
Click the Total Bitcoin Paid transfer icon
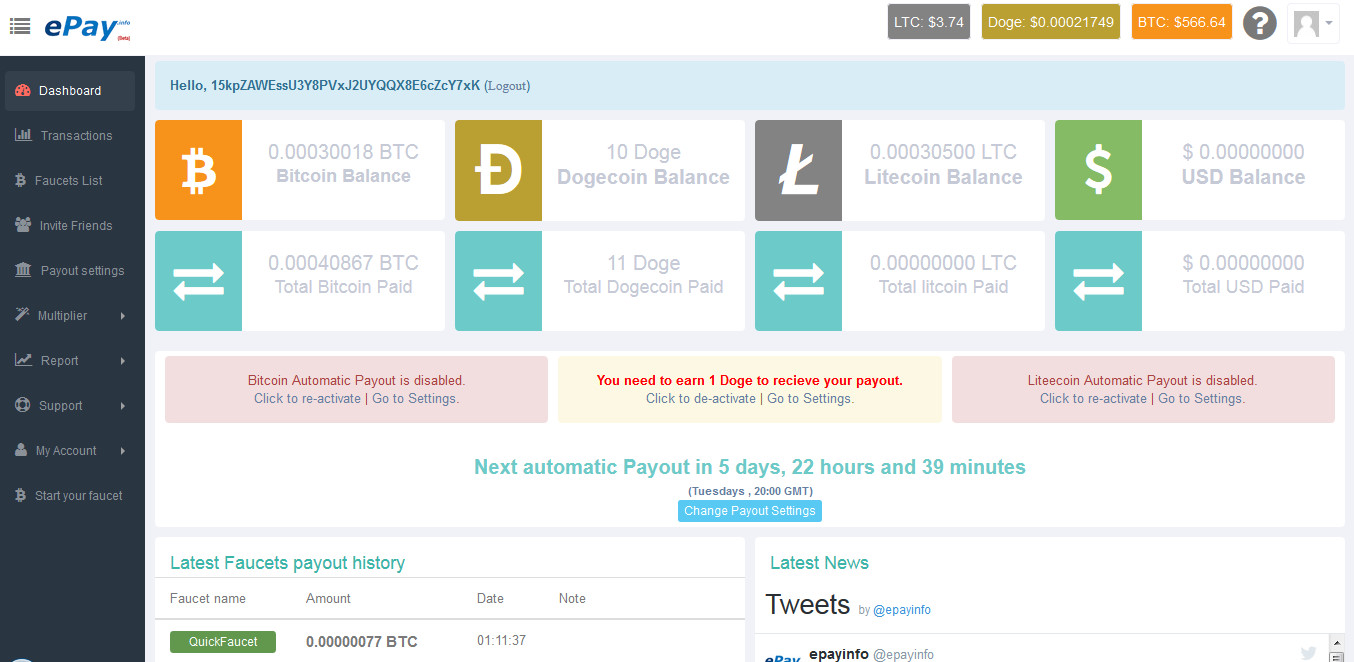(198, 281)
